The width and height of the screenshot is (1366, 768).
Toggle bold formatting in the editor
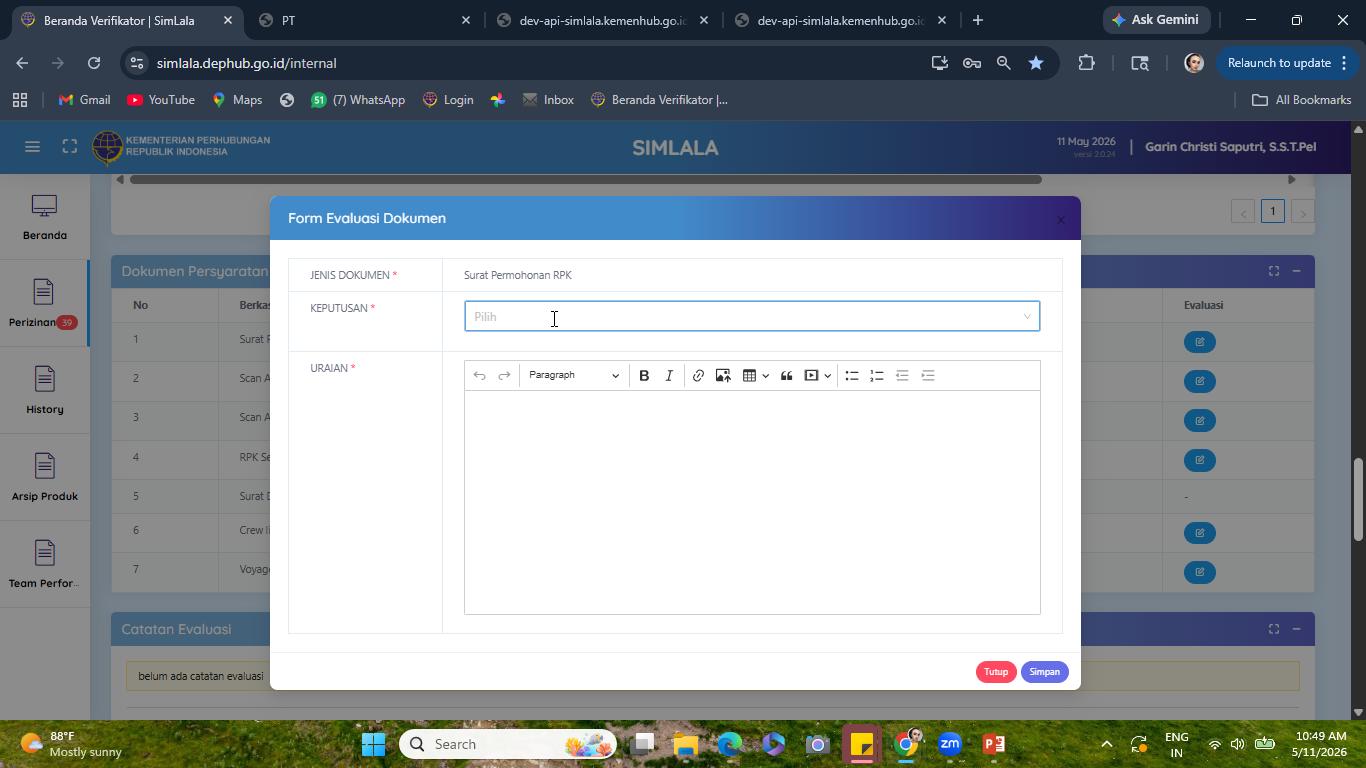point(644,376)
